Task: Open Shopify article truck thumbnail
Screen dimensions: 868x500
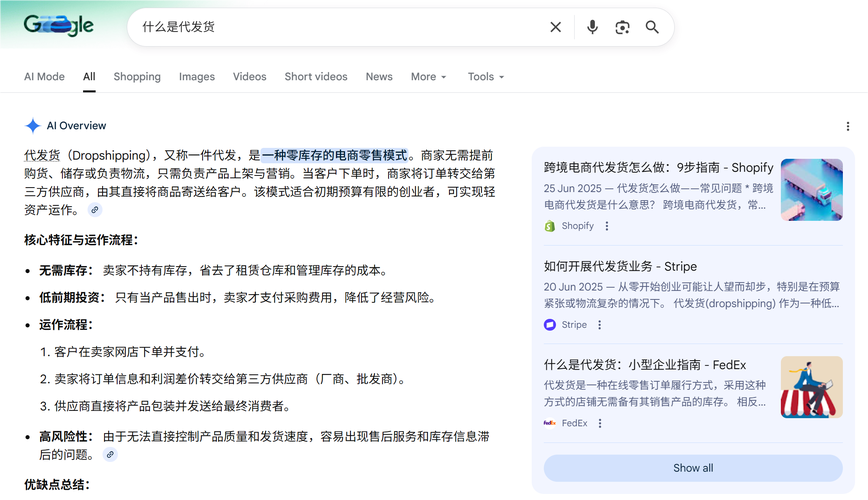Action: 812,190
